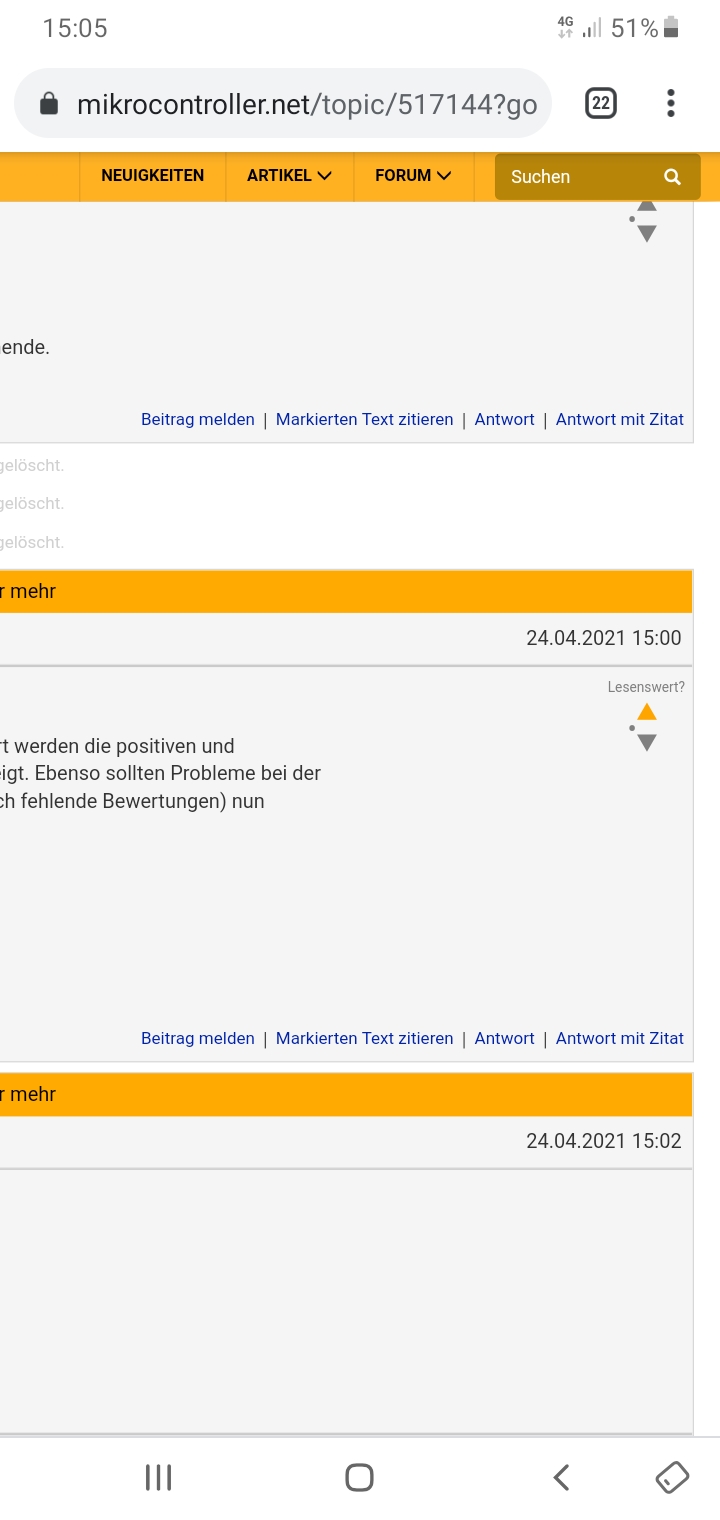Screen dimensions: 720x1520
Task: Open Chrome three-dot overflow menu
Action: pos(670,103)
